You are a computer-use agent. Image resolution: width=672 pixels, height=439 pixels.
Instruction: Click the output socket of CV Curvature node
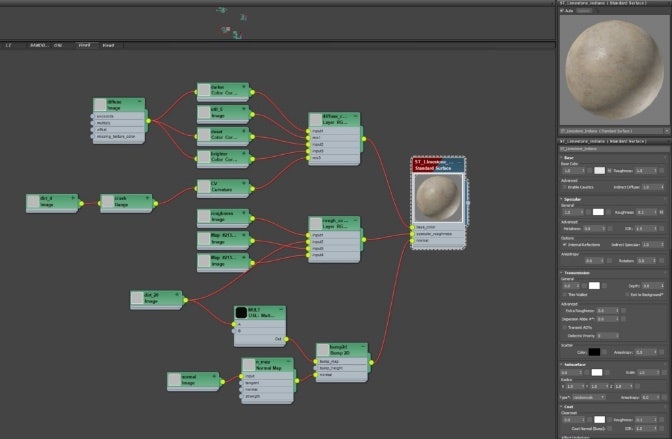click(x=252, y=189)
